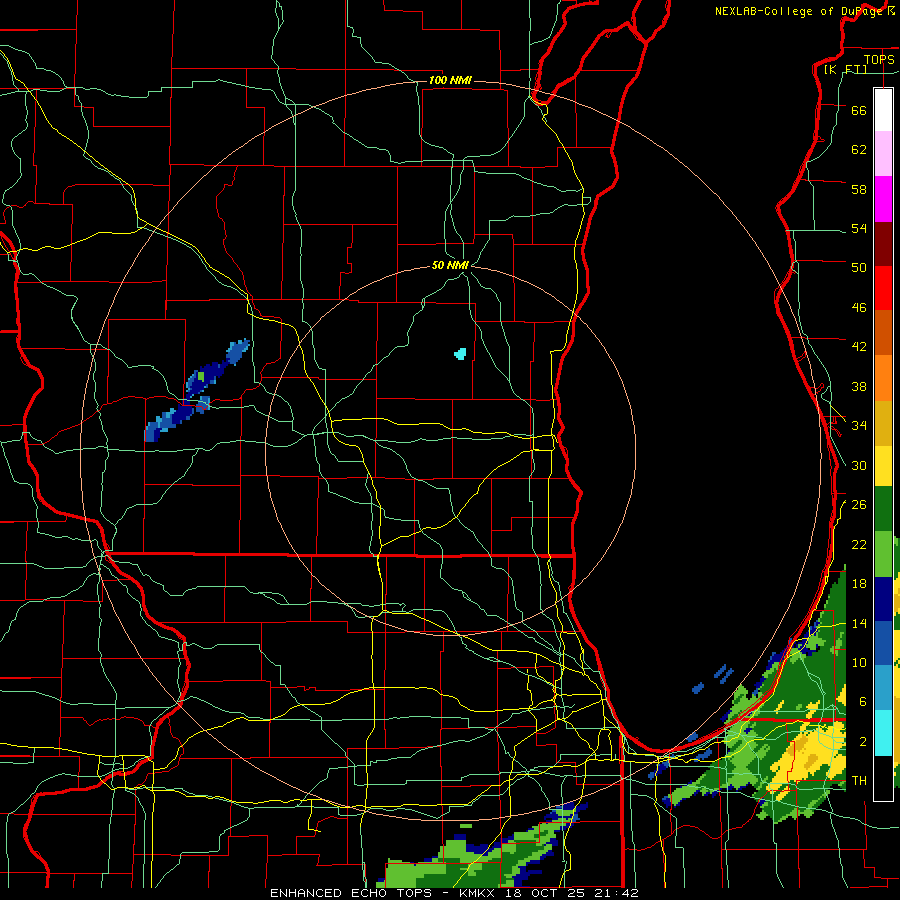Viewport: 900px width, 900px height.
Task: Click the navy blue legend swatch
Action: (x=883, y=599)
